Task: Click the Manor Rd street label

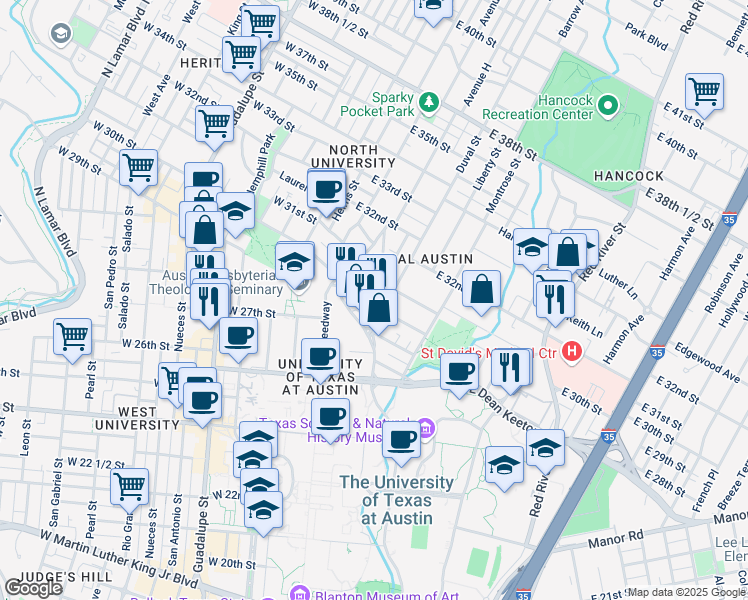Action: [615, 540]
